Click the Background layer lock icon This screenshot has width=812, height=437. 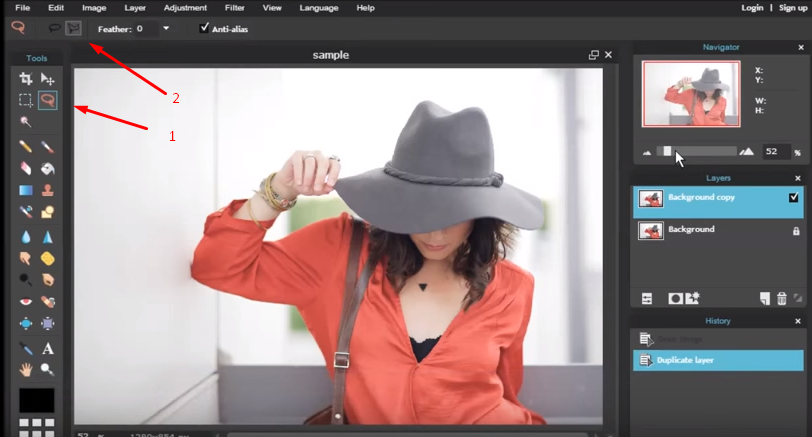click(x=796, y=231)
